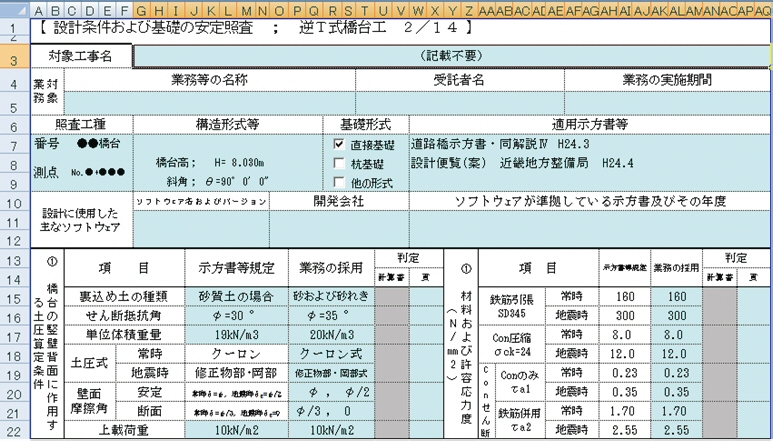Check the 直接基礎 checkbox

point(339,144)
